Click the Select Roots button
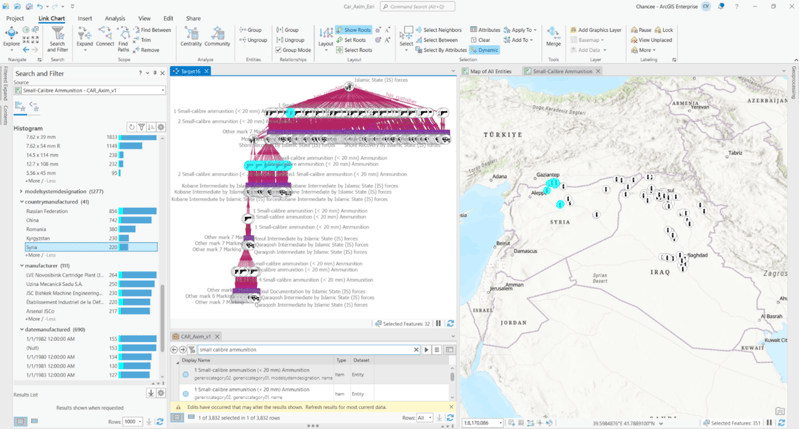 354,50
